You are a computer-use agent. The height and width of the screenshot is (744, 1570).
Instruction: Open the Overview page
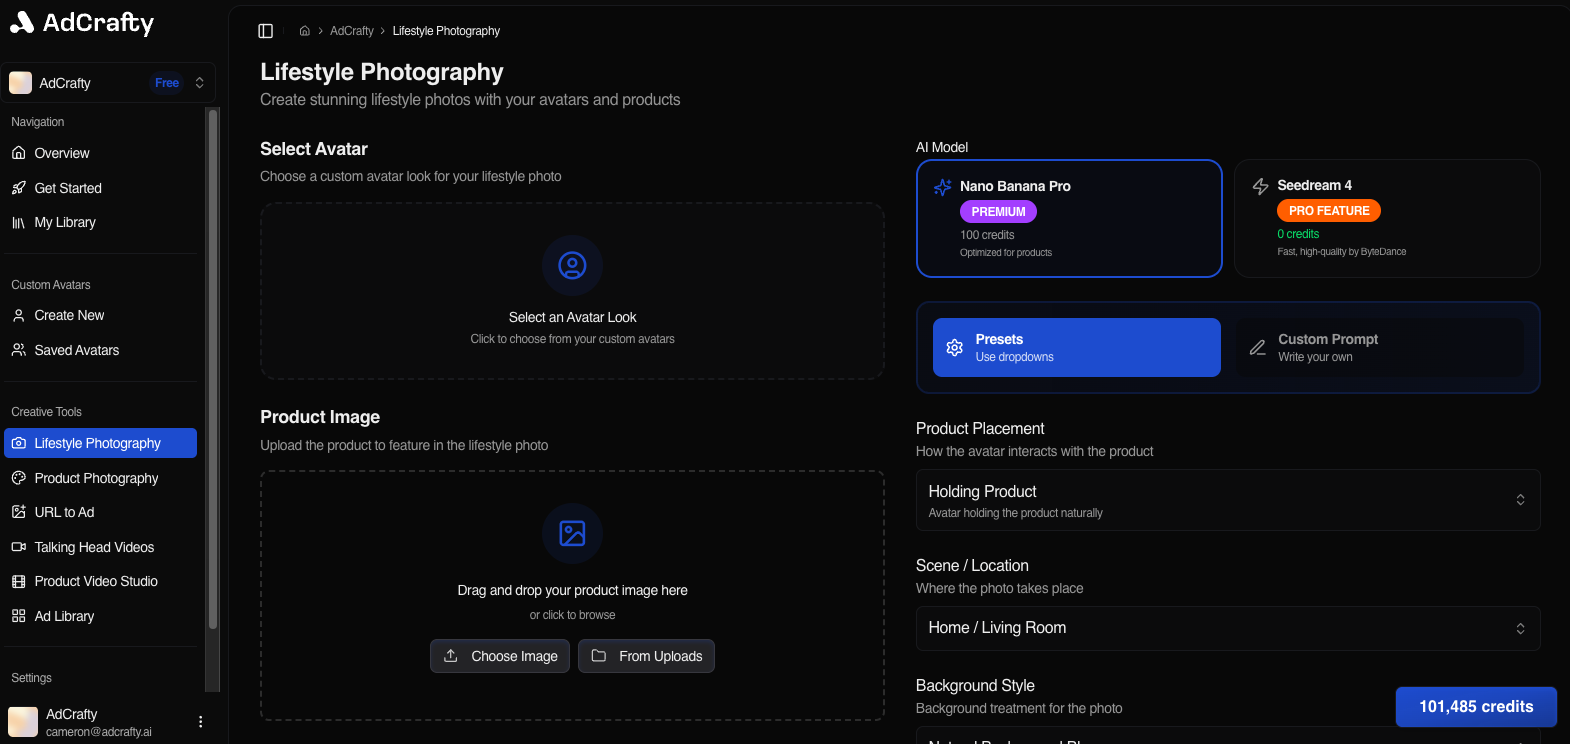pyautogui.click(x=100, y=153)
